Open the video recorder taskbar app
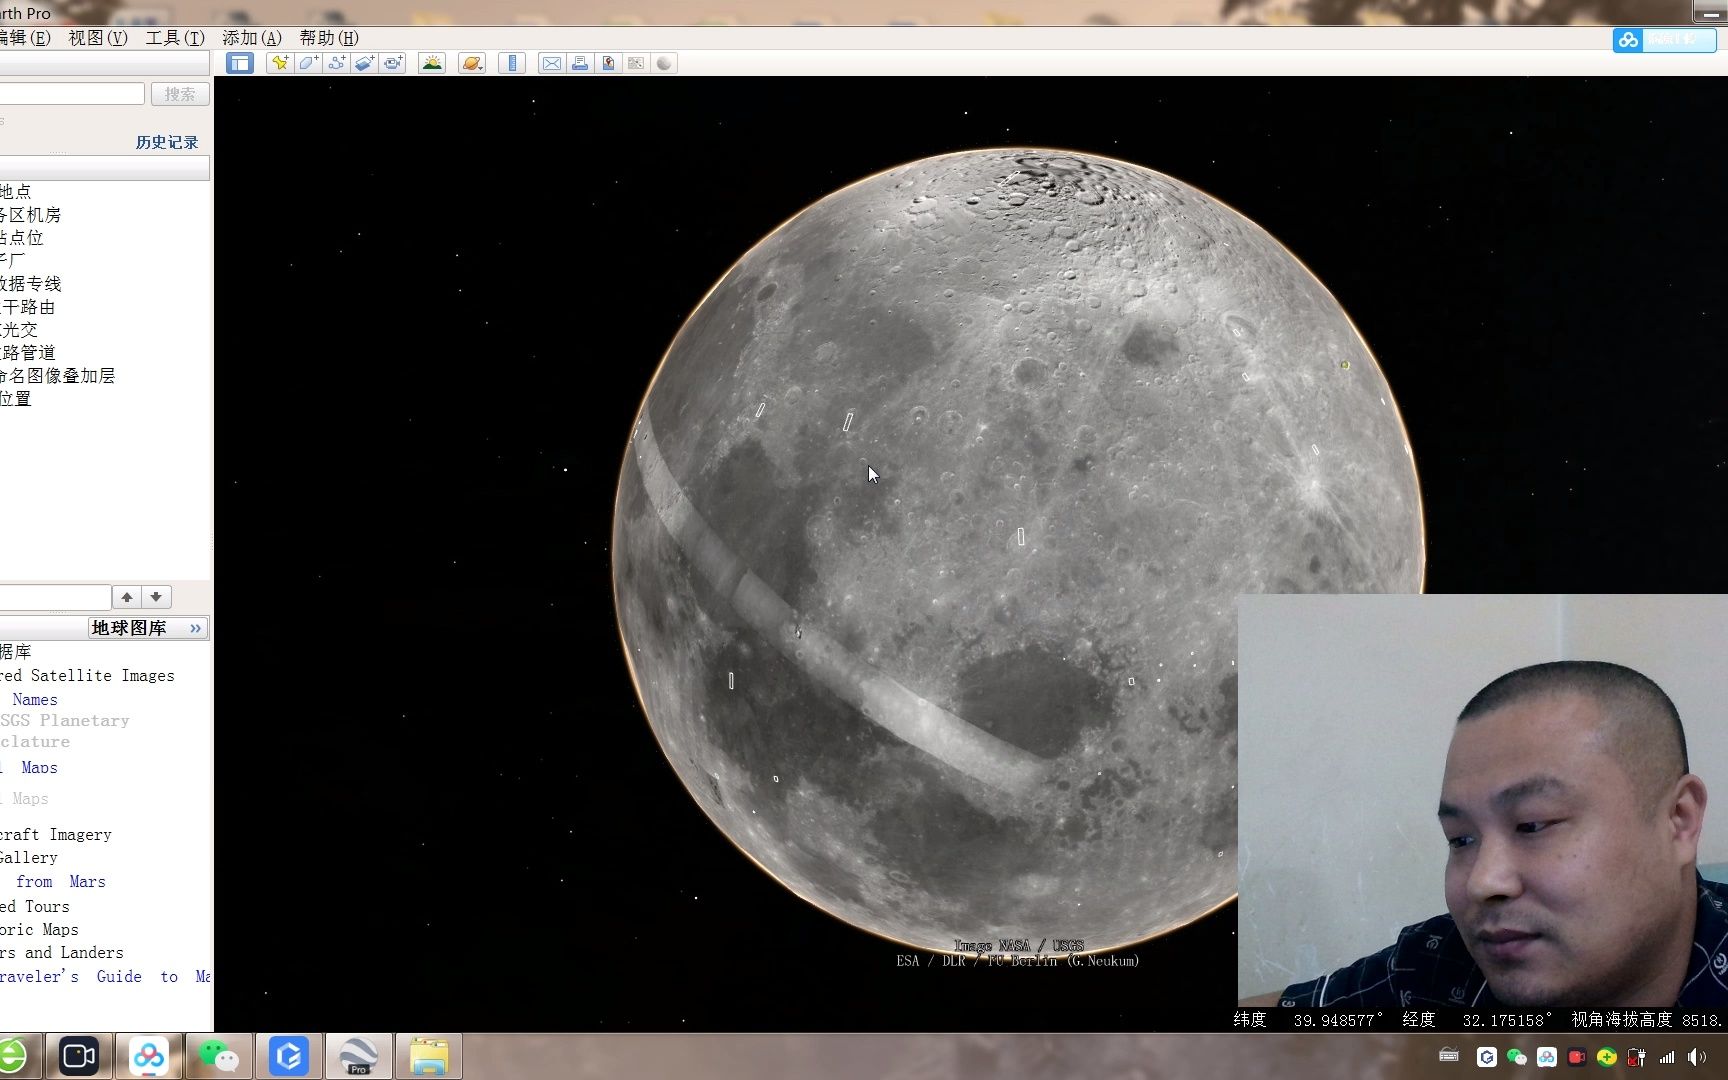 79,1056
